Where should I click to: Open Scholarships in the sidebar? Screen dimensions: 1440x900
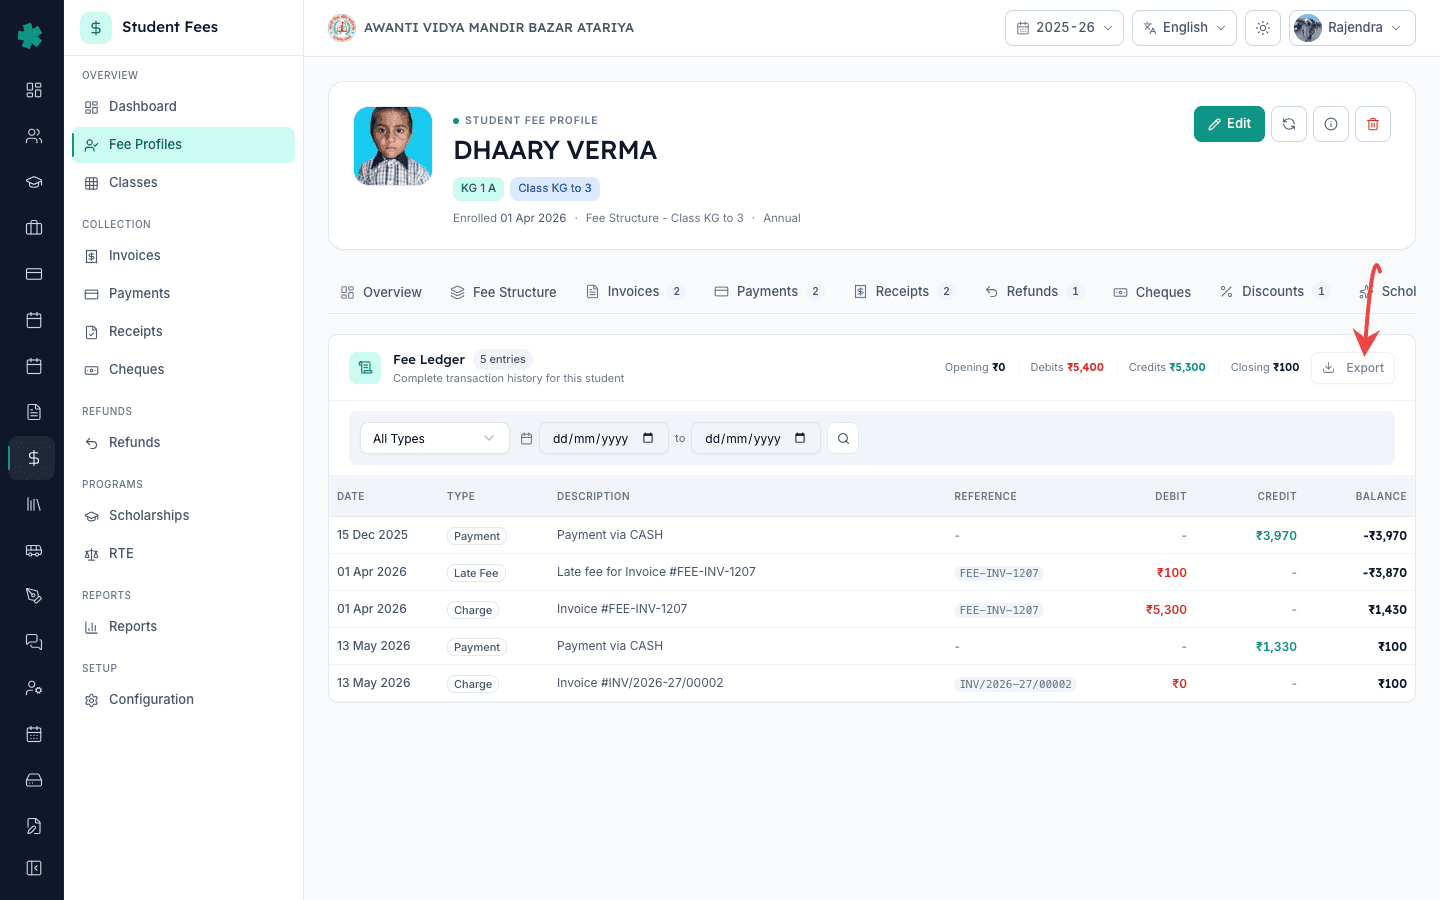tap(183, 516)
